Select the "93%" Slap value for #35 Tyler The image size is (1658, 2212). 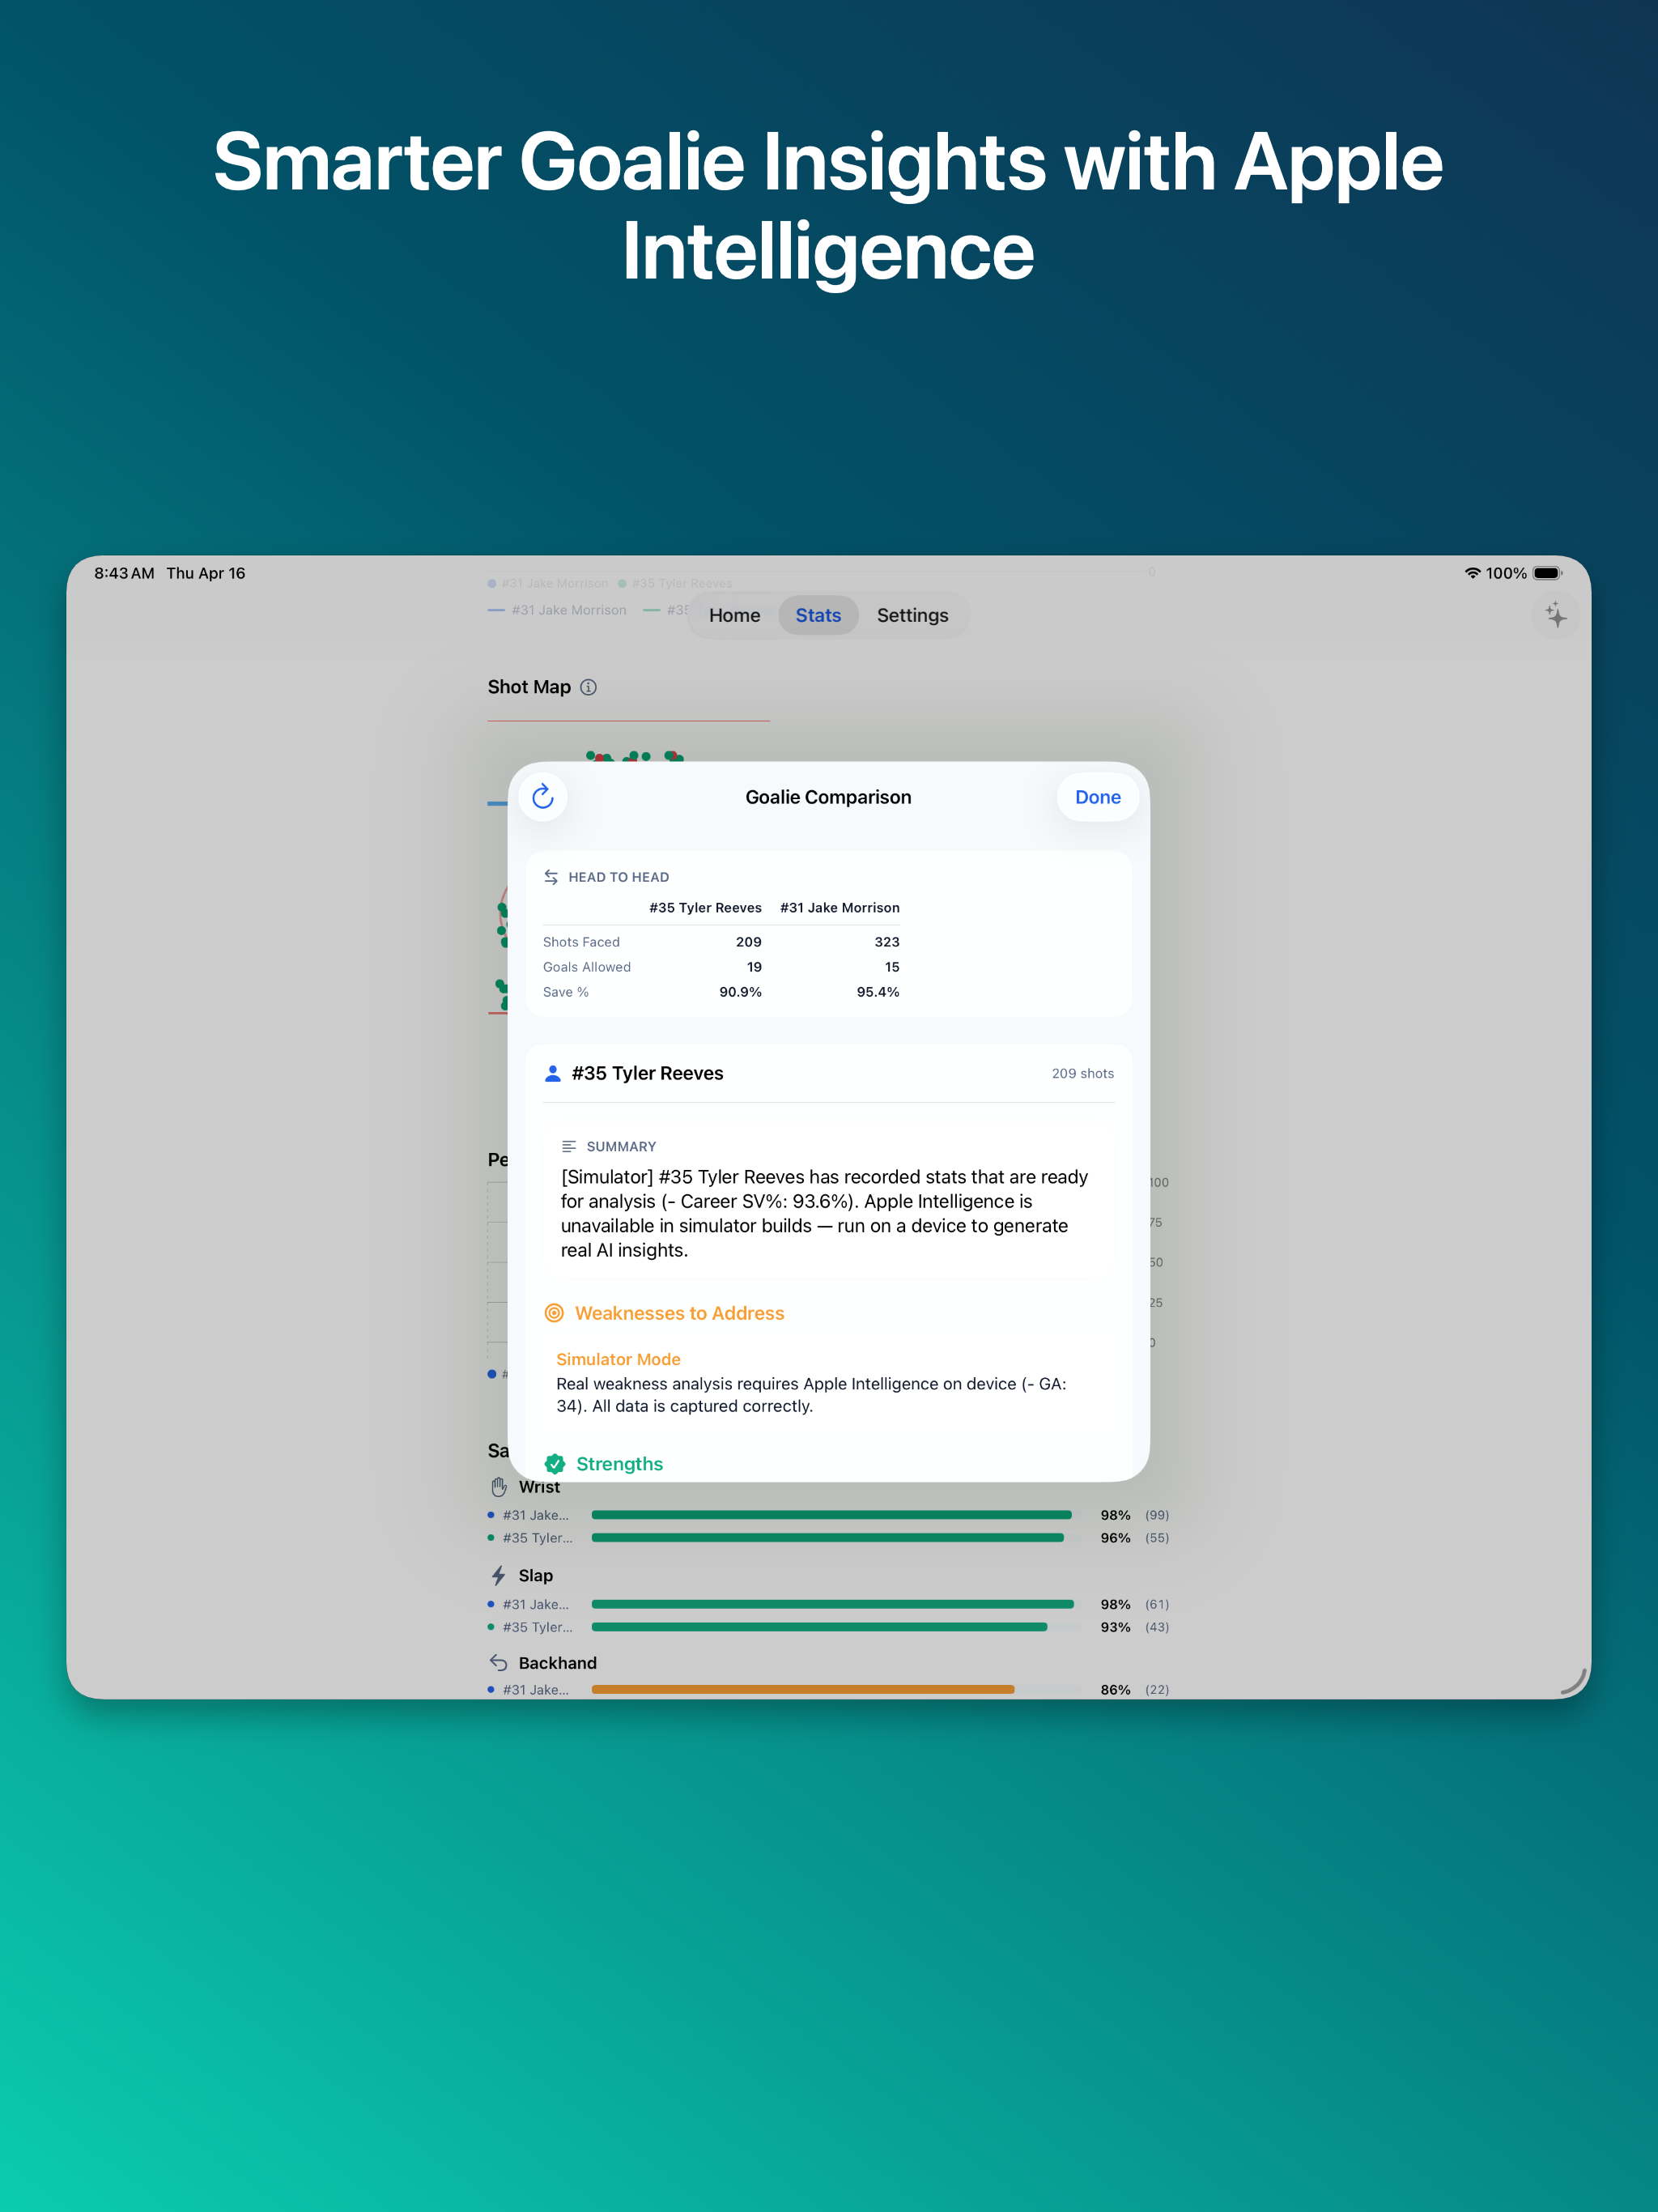click(1115, 1627)
